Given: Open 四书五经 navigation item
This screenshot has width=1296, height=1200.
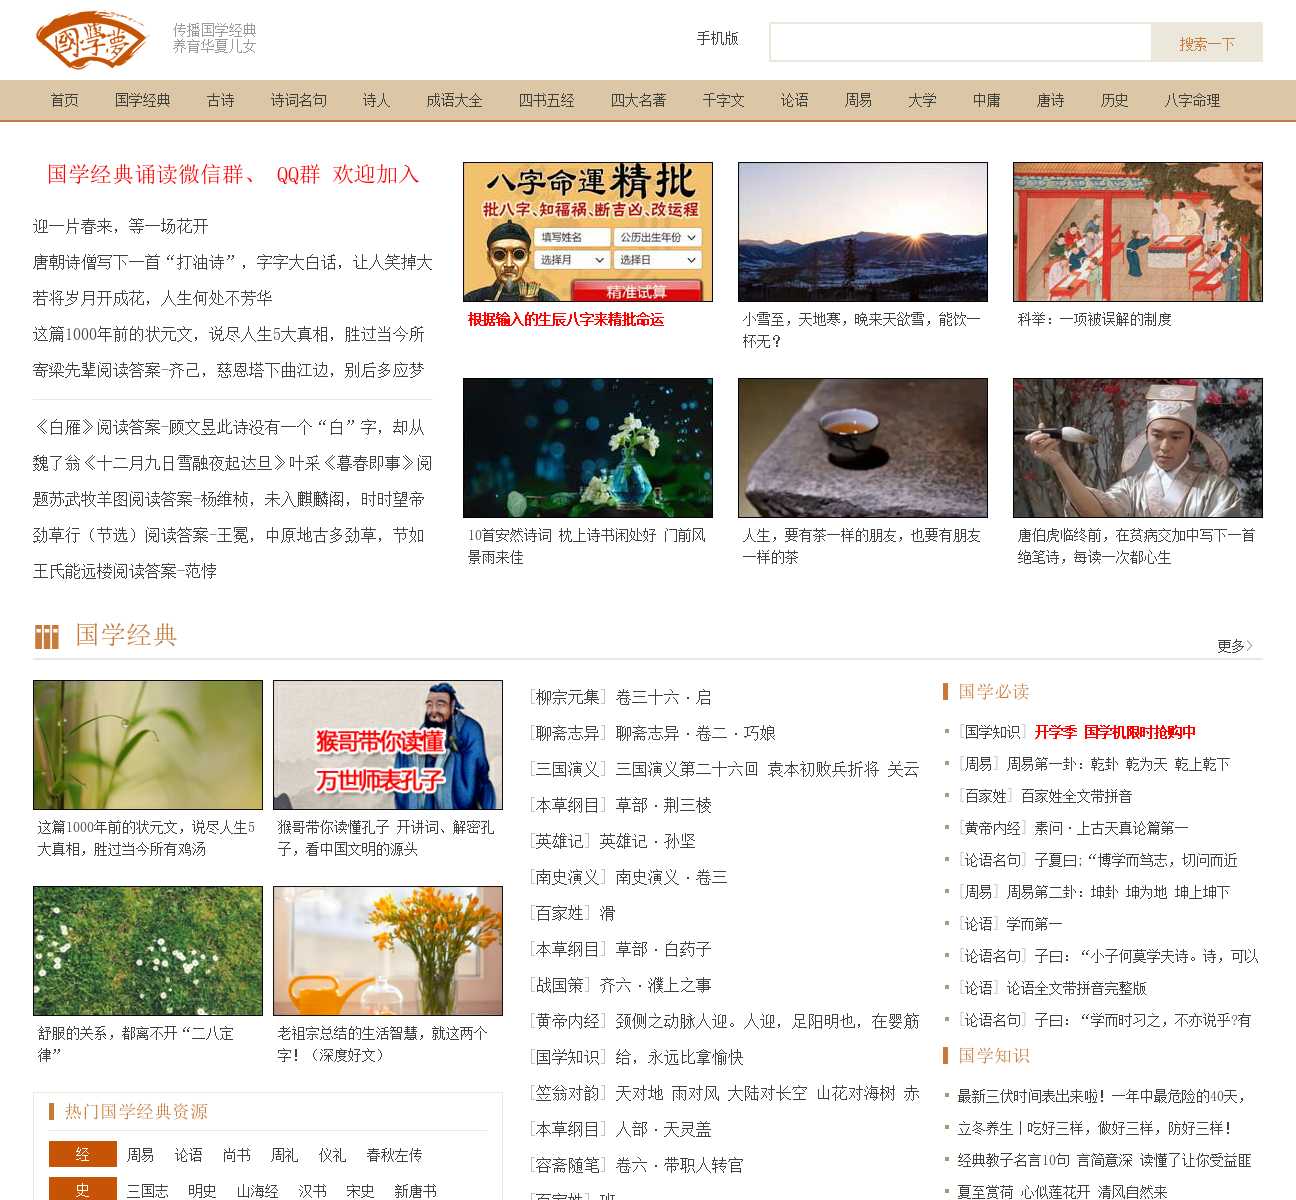Looking at the screenshot, I should point(546,100).
